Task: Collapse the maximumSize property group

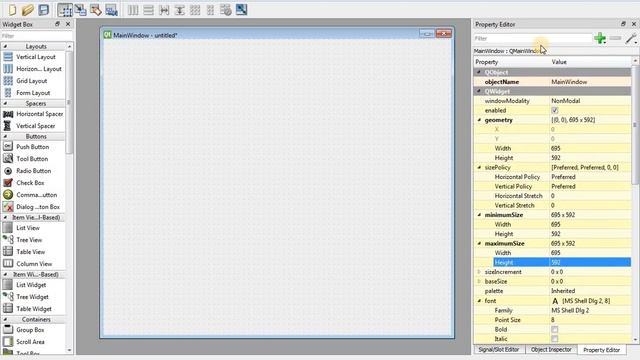Action: [480, 243]
